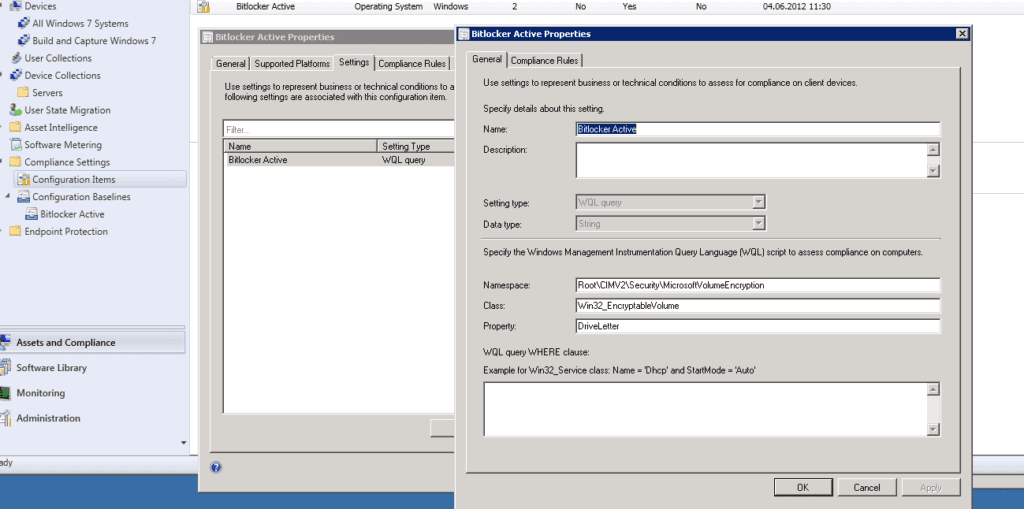
Task: Click Asset Intelligence folder icon
Action: point(15,127)
